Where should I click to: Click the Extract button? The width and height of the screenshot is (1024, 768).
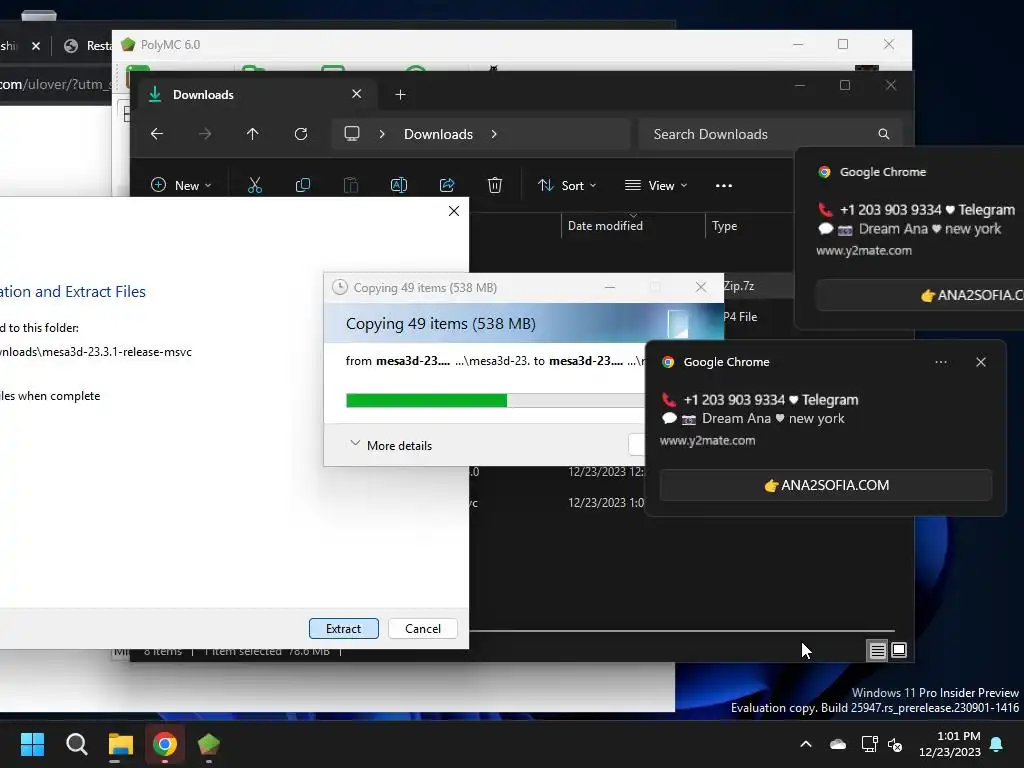344,628
